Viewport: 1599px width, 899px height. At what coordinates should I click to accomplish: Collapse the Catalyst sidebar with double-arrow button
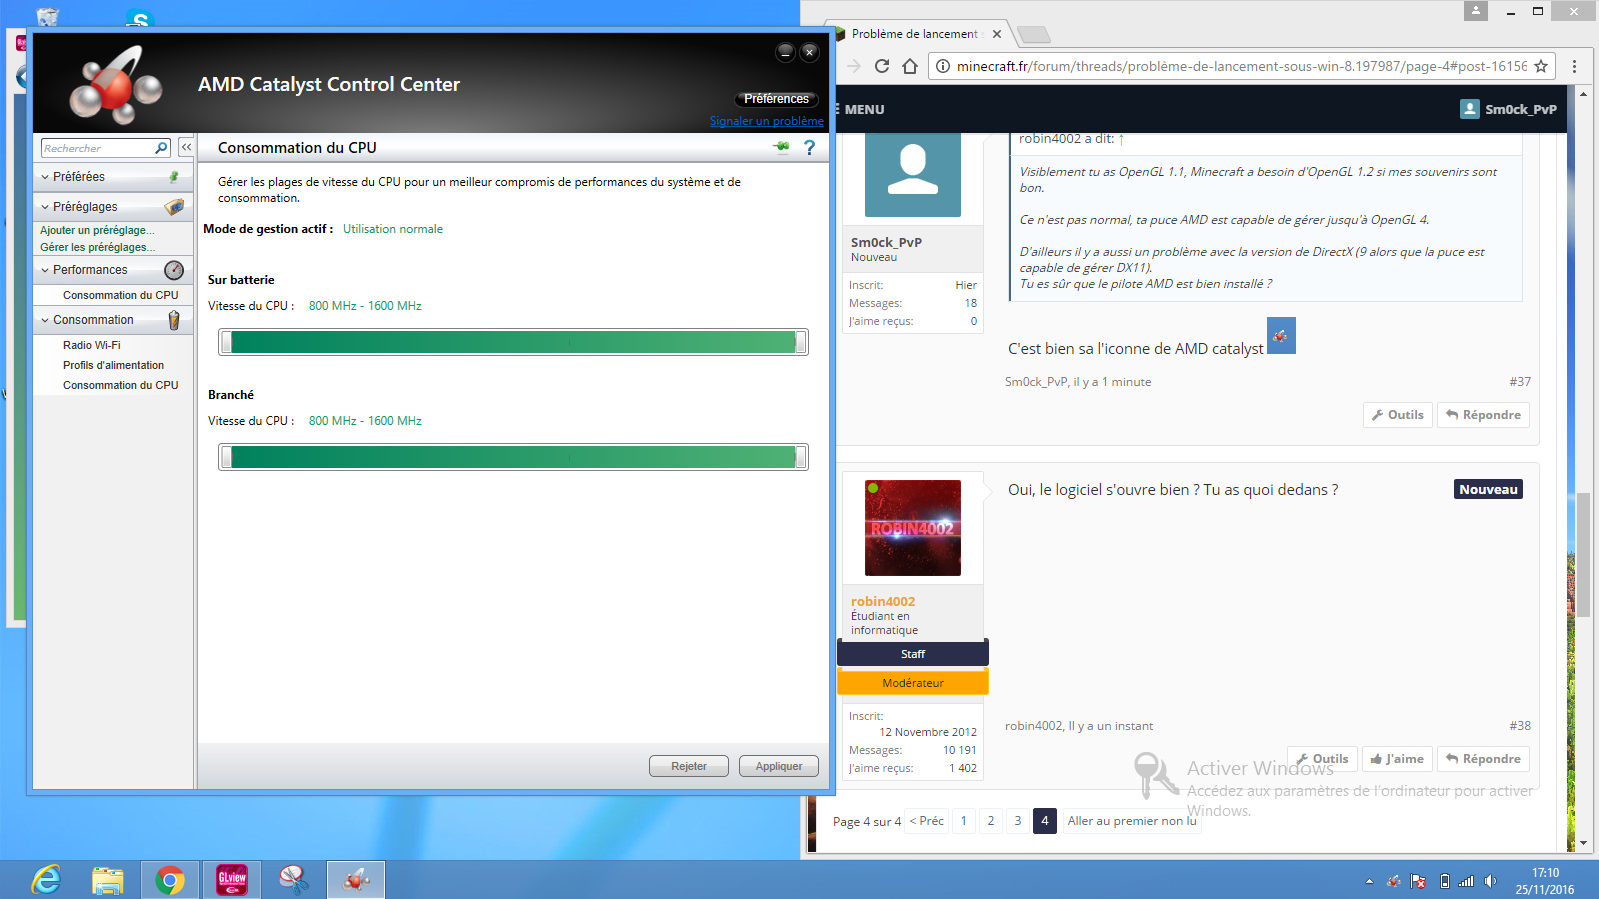click(x=186, y=147)
